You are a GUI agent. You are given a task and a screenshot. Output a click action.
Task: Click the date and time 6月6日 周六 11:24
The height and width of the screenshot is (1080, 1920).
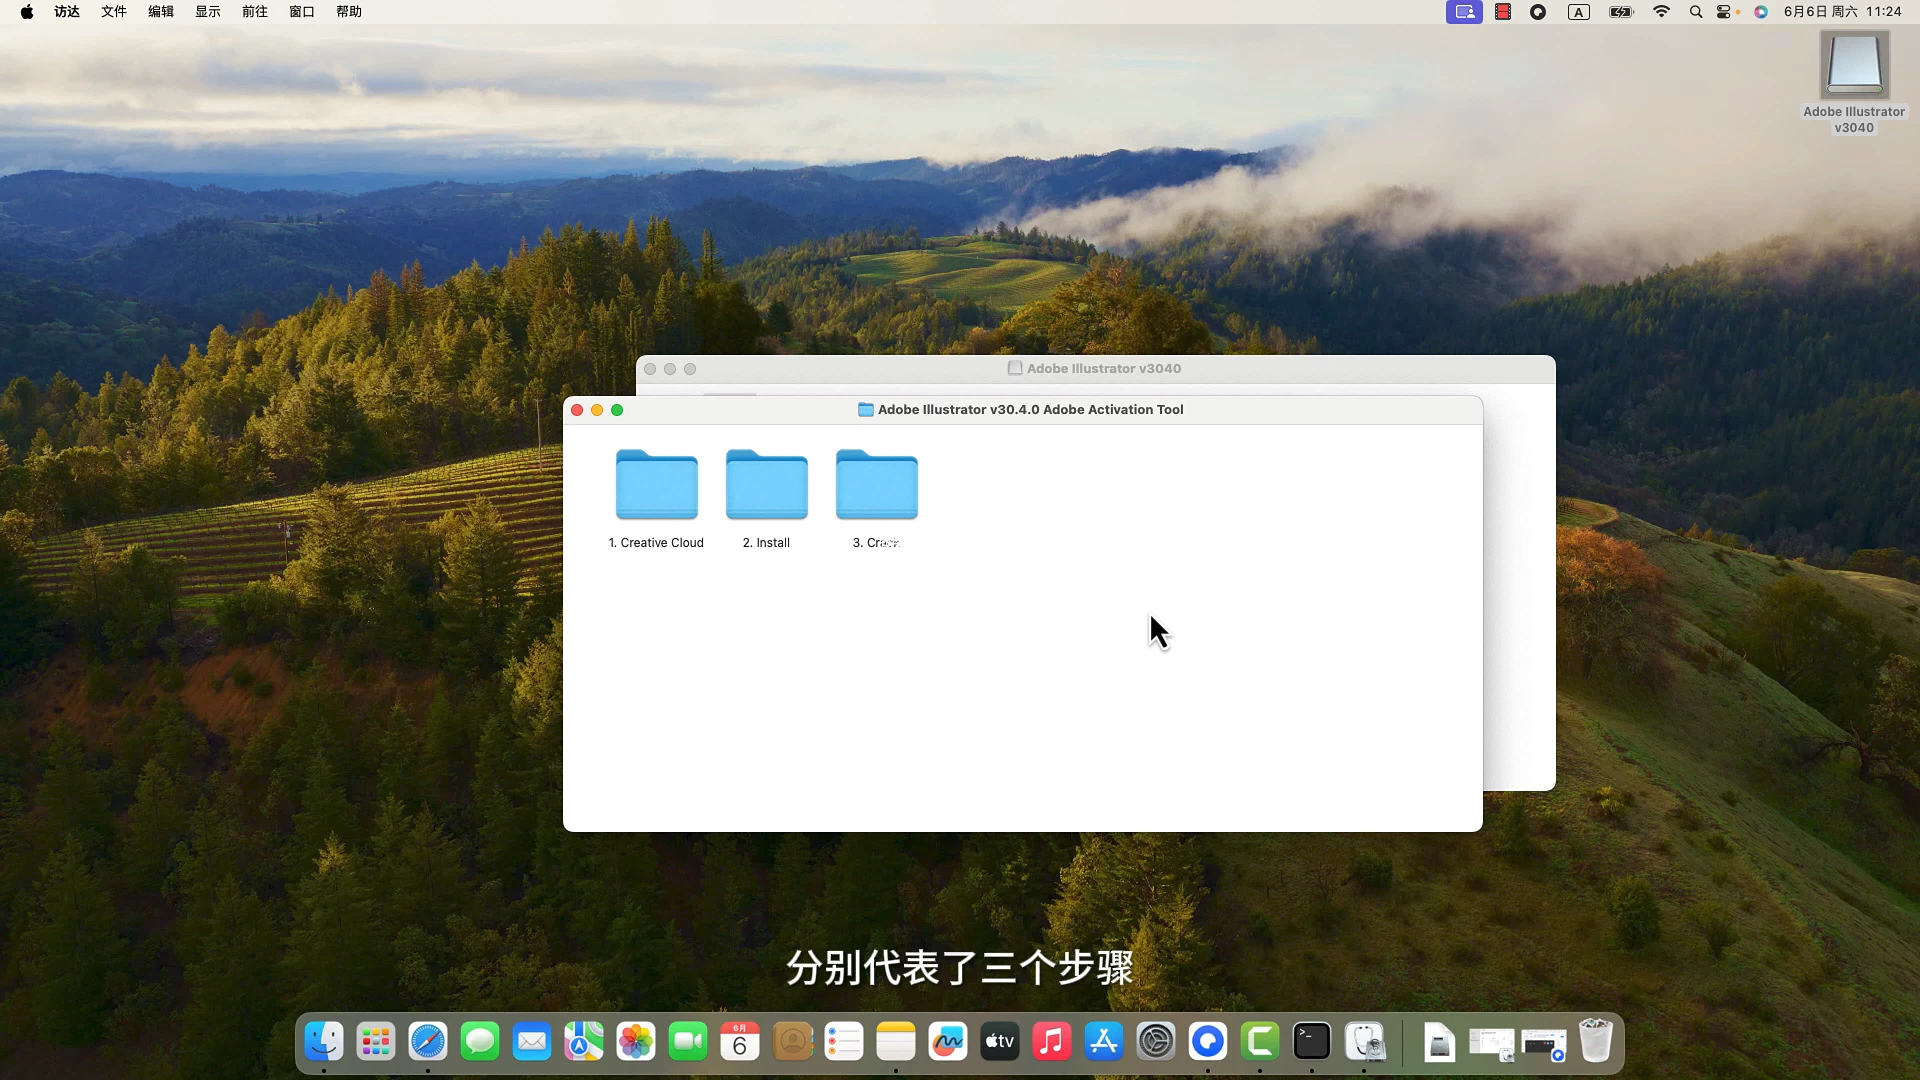pyautogui.click(x=1843, y=12)
